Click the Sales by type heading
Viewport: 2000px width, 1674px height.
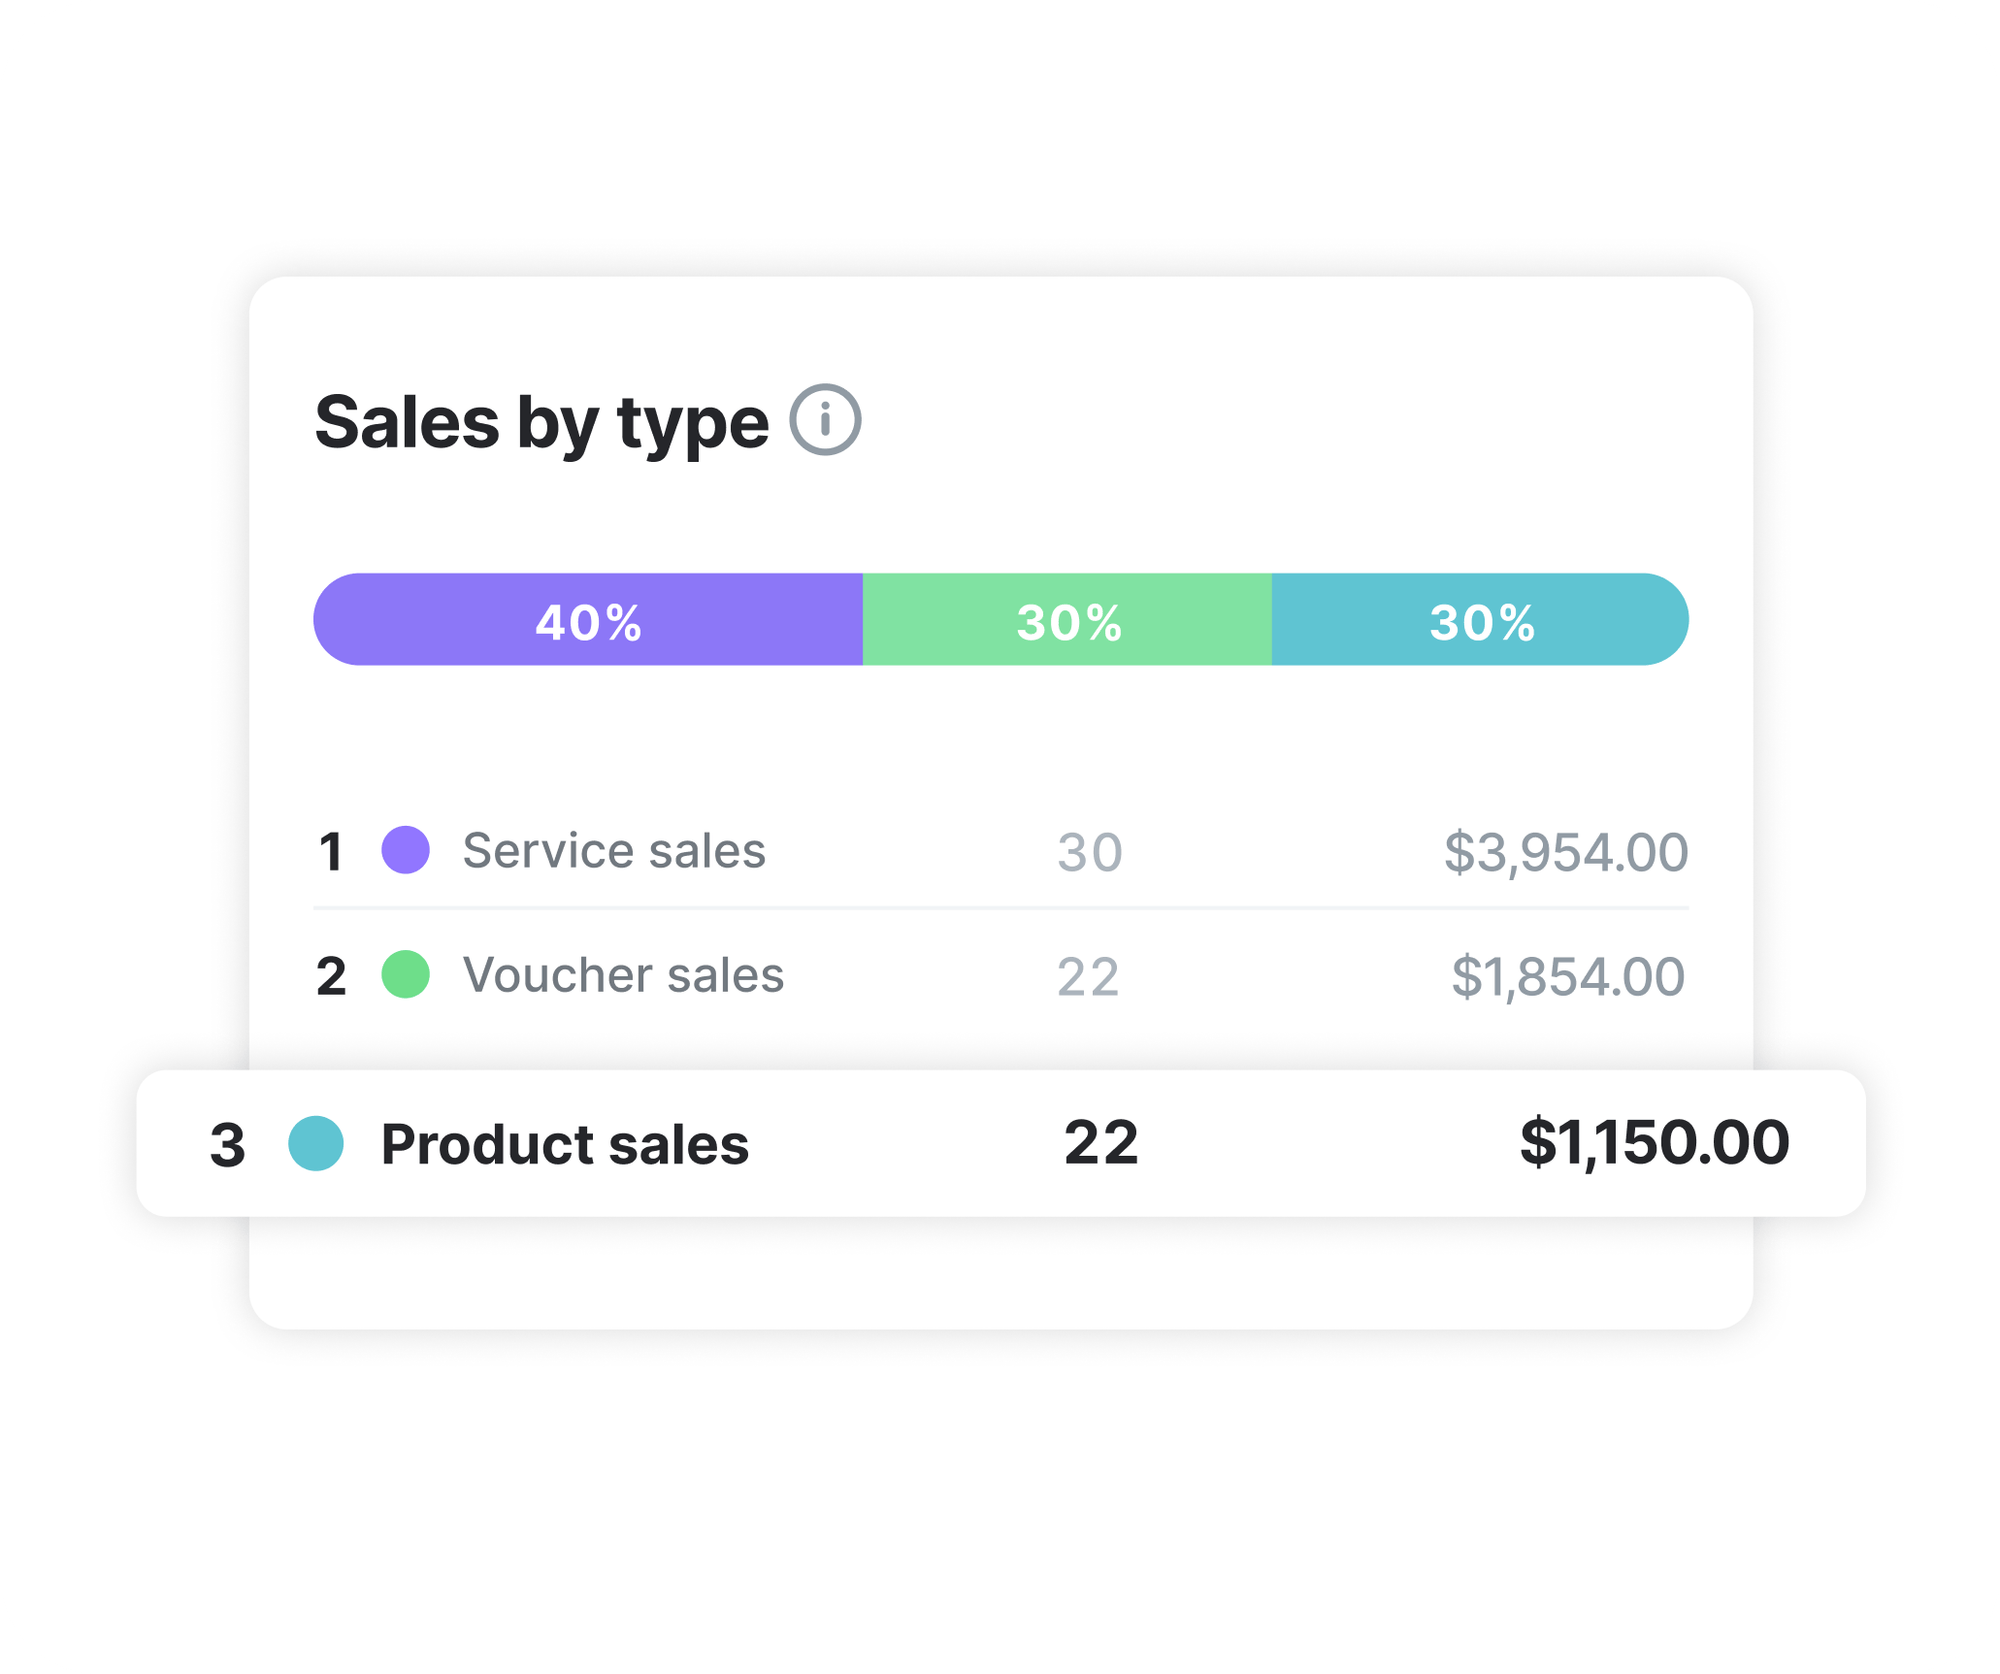tap(541, 422)
